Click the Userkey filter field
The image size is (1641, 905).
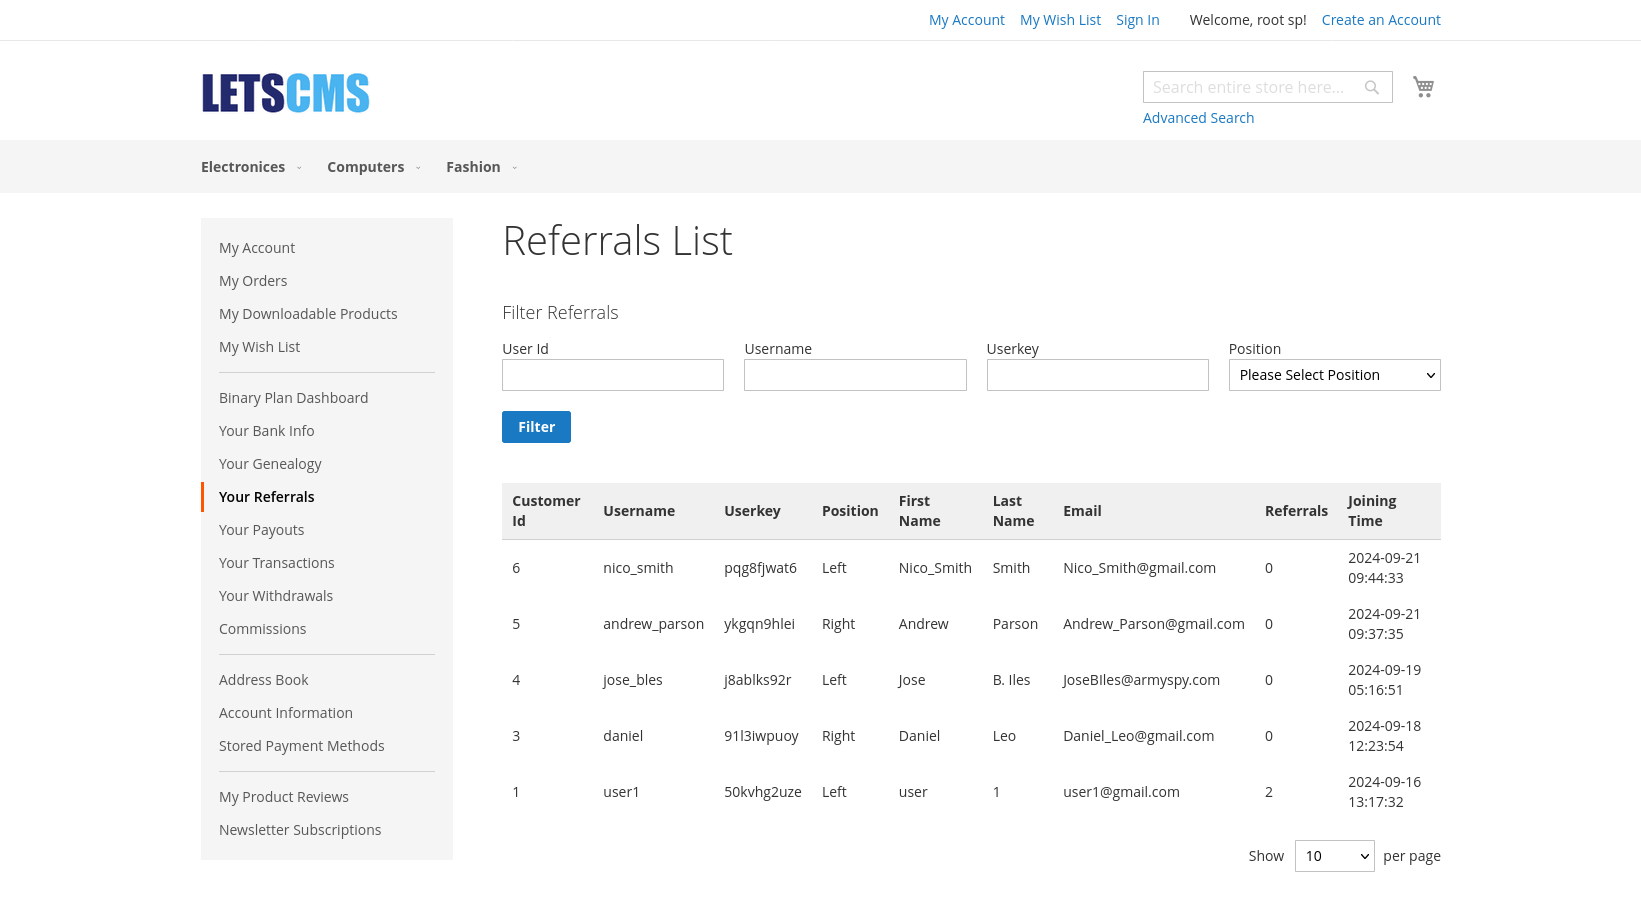[x=1097, y=374]
